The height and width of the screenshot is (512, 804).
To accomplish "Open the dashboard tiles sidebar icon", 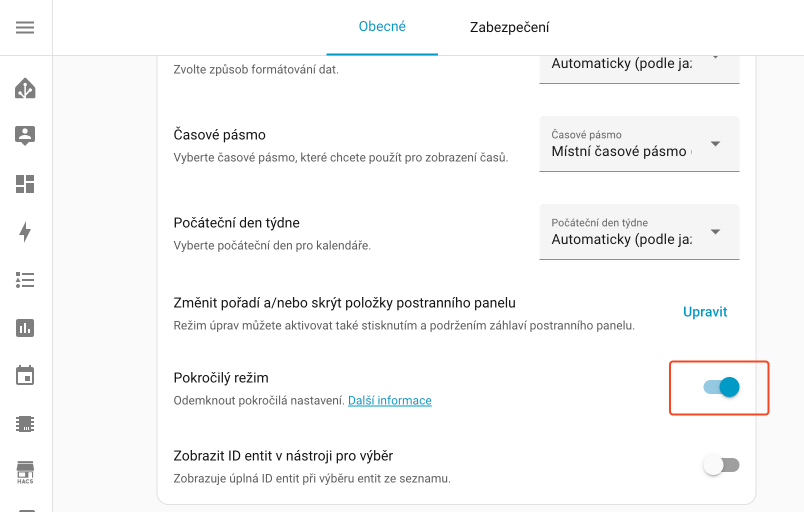I will point(25,184).
